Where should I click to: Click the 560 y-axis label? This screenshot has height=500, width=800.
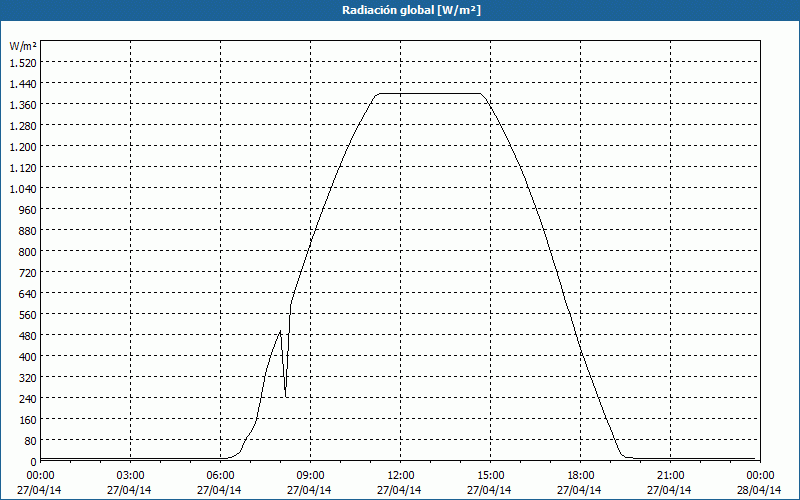(29, 315)
